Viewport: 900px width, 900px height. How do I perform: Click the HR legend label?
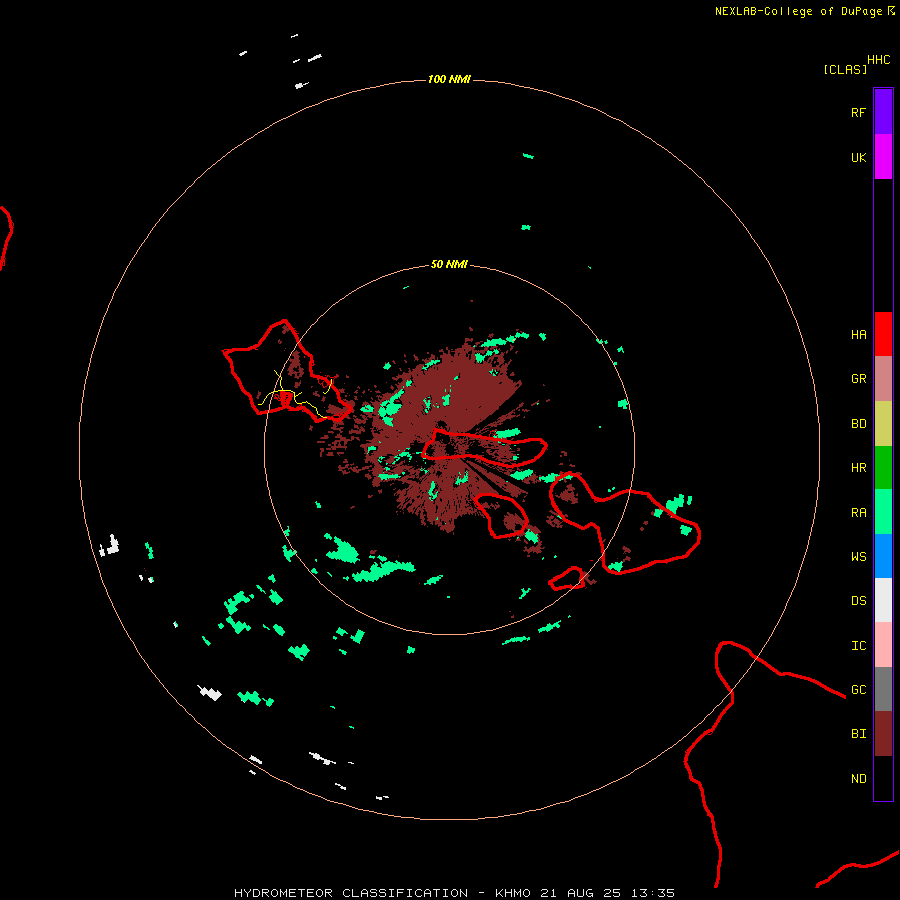pyautogui.click(x=858, y=468)
